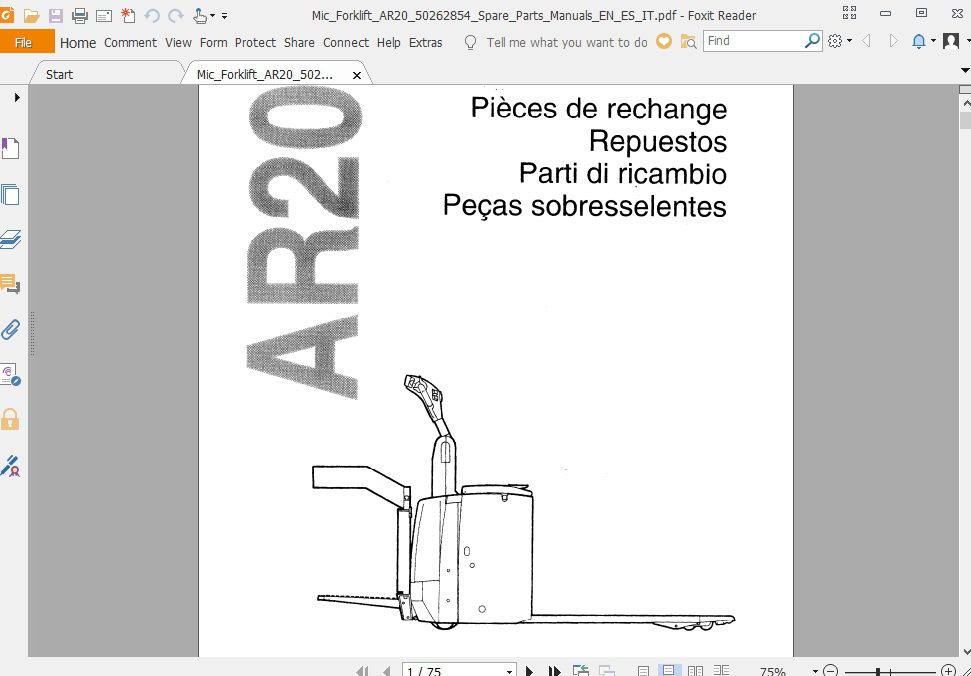971x676 pixels.
Task: Go to next page with arrow button
Action: [x=527, y=670]
